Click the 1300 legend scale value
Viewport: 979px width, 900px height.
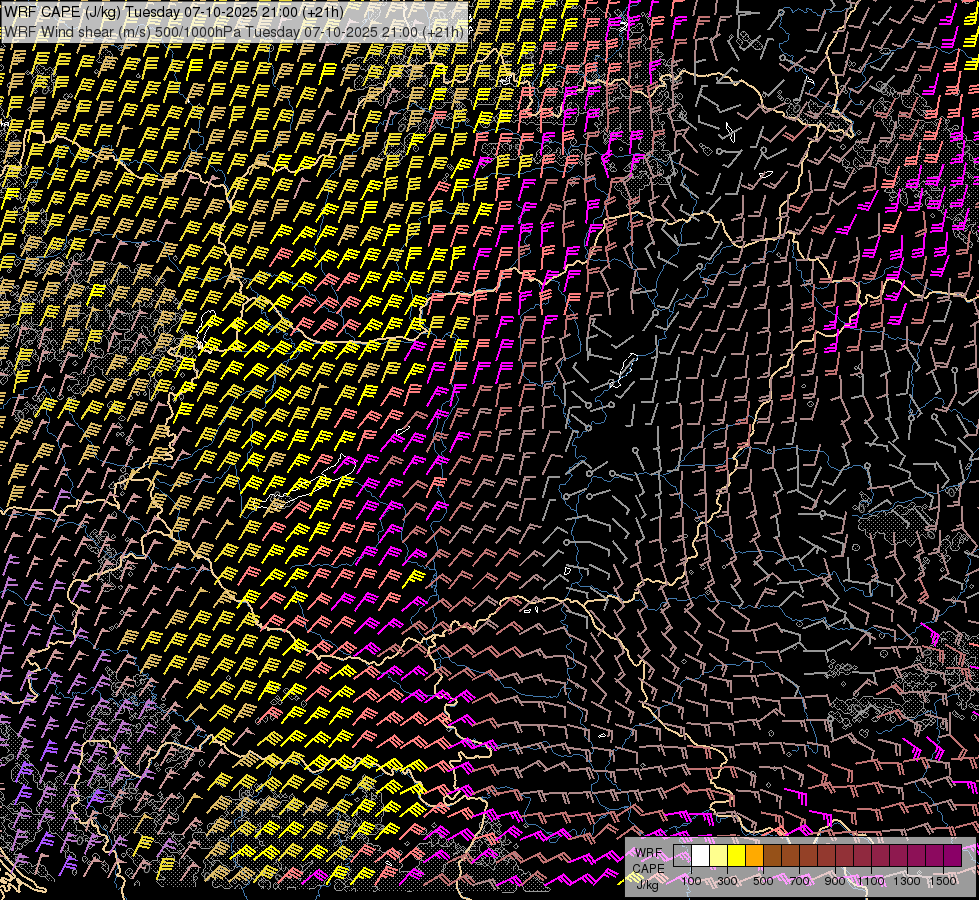[x=907, y=881]
